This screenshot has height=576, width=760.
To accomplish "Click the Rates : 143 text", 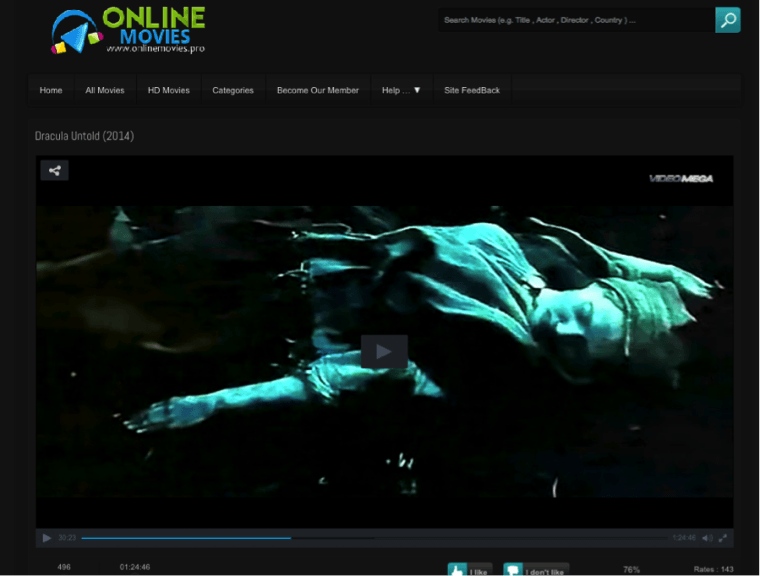I will point(713,569).
